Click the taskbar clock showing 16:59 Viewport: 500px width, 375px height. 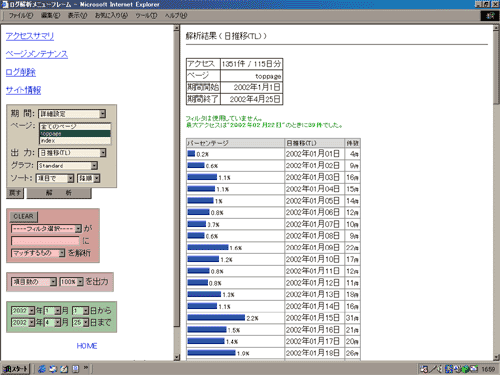click(488, 369)
